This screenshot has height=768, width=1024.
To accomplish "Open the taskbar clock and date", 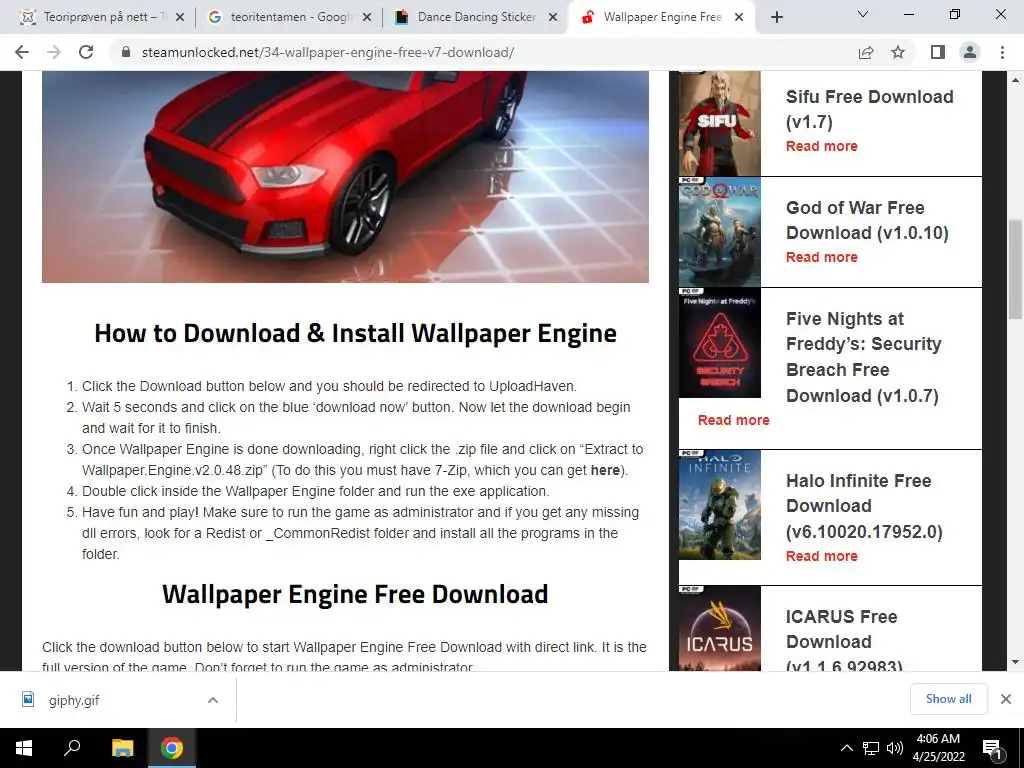I will pos(938,748).
